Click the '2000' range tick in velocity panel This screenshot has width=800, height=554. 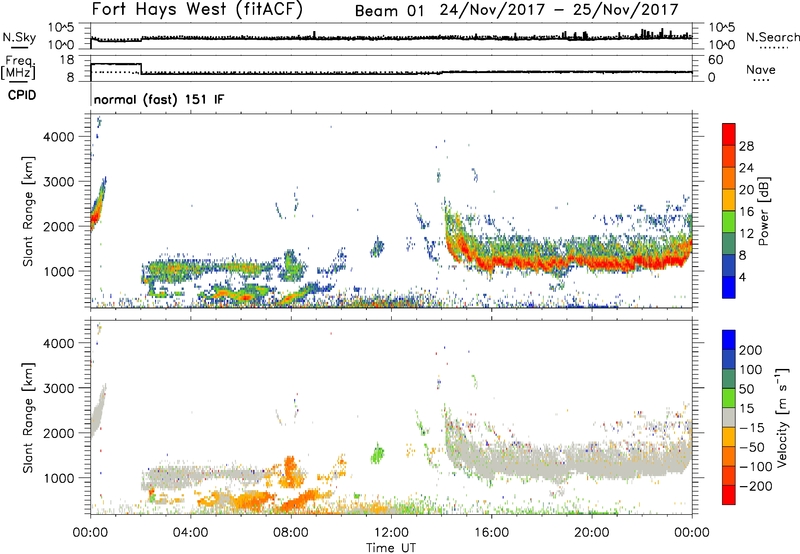pyautogui.click(x=59, y=433)
